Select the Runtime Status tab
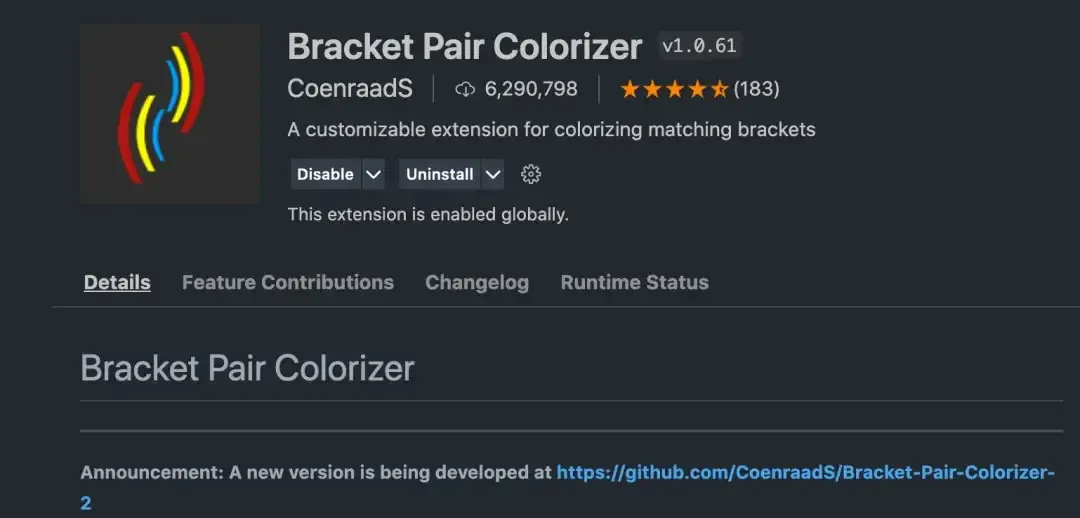Screen dimensions: 1080x518 [634, 282]
